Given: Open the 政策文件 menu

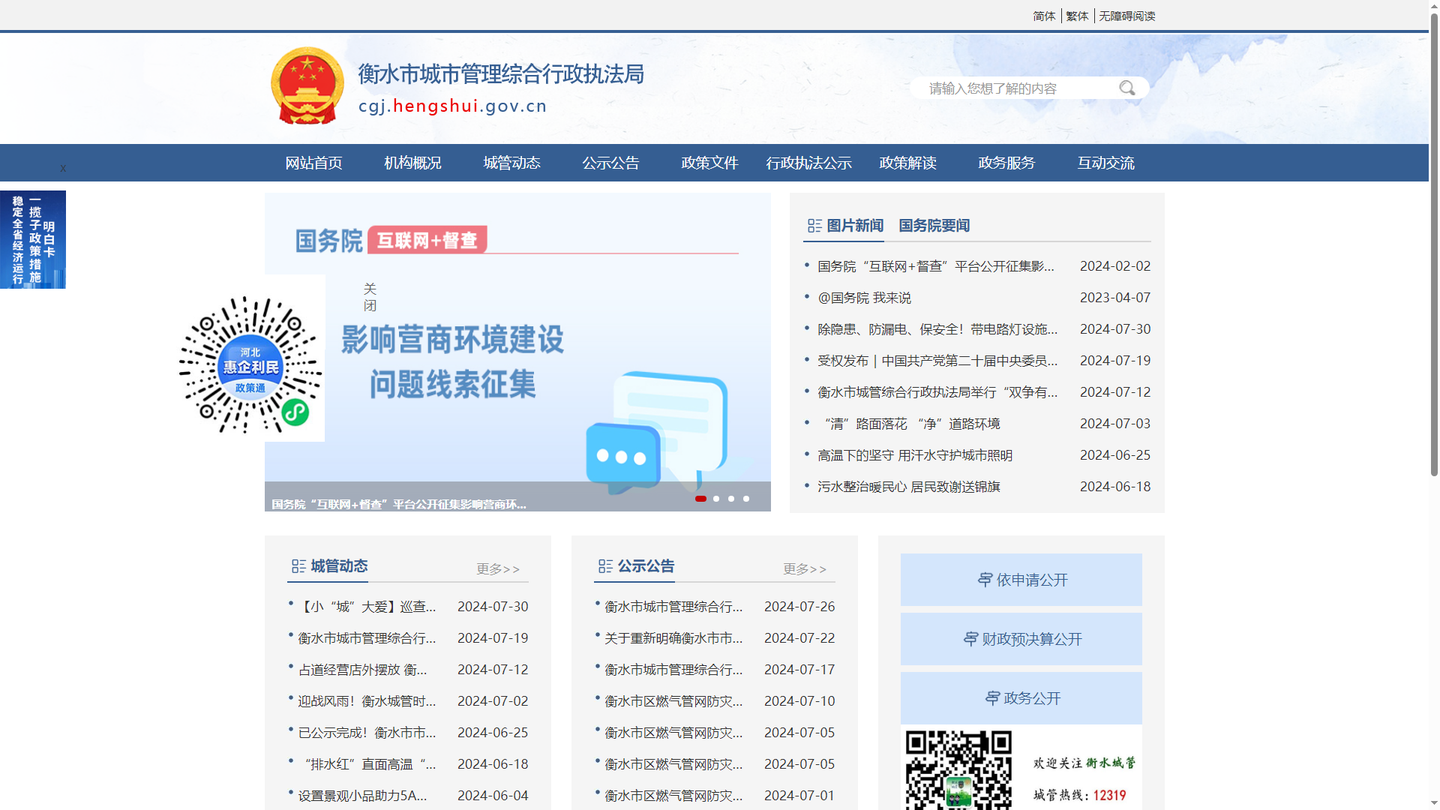Looking at the screenshot, I should point(710,163).
